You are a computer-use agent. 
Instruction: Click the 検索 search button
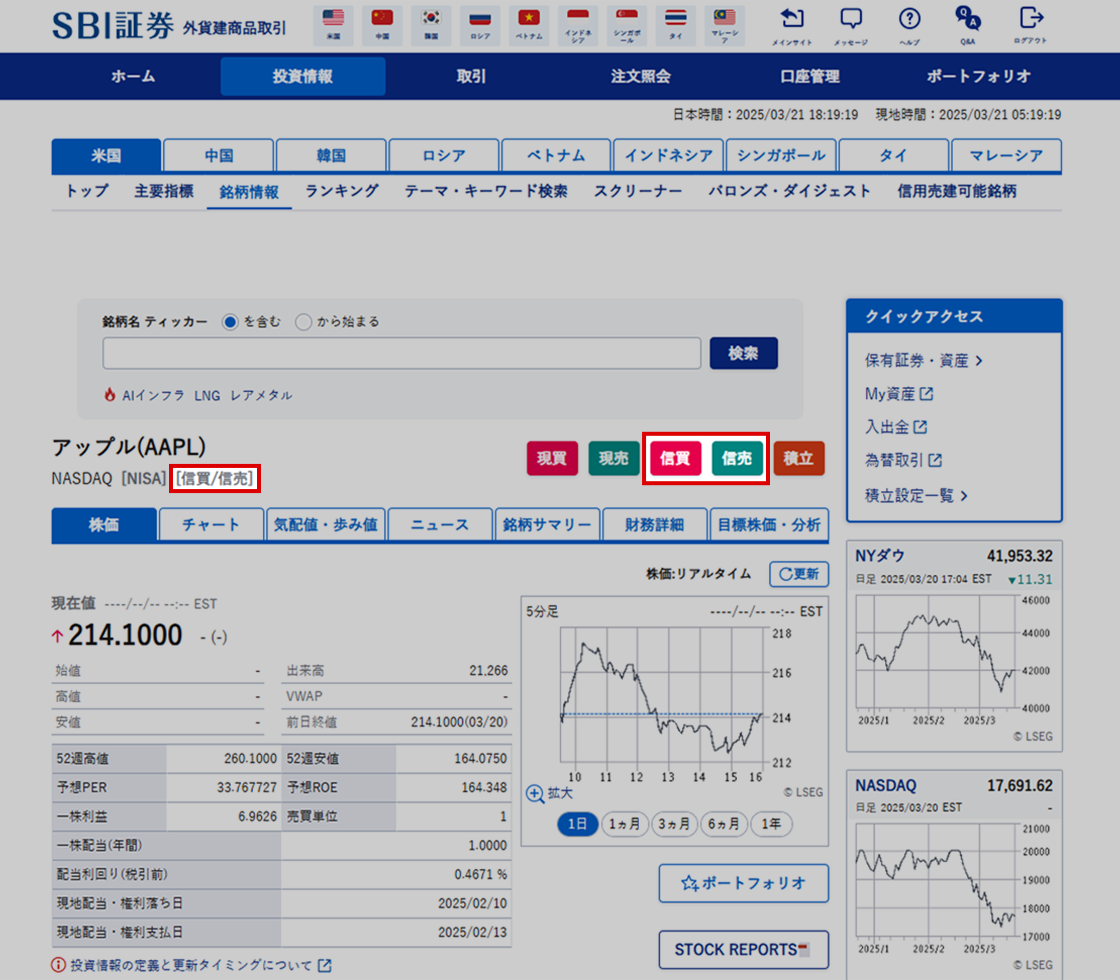pyautogui.click(x=744, y=354)
